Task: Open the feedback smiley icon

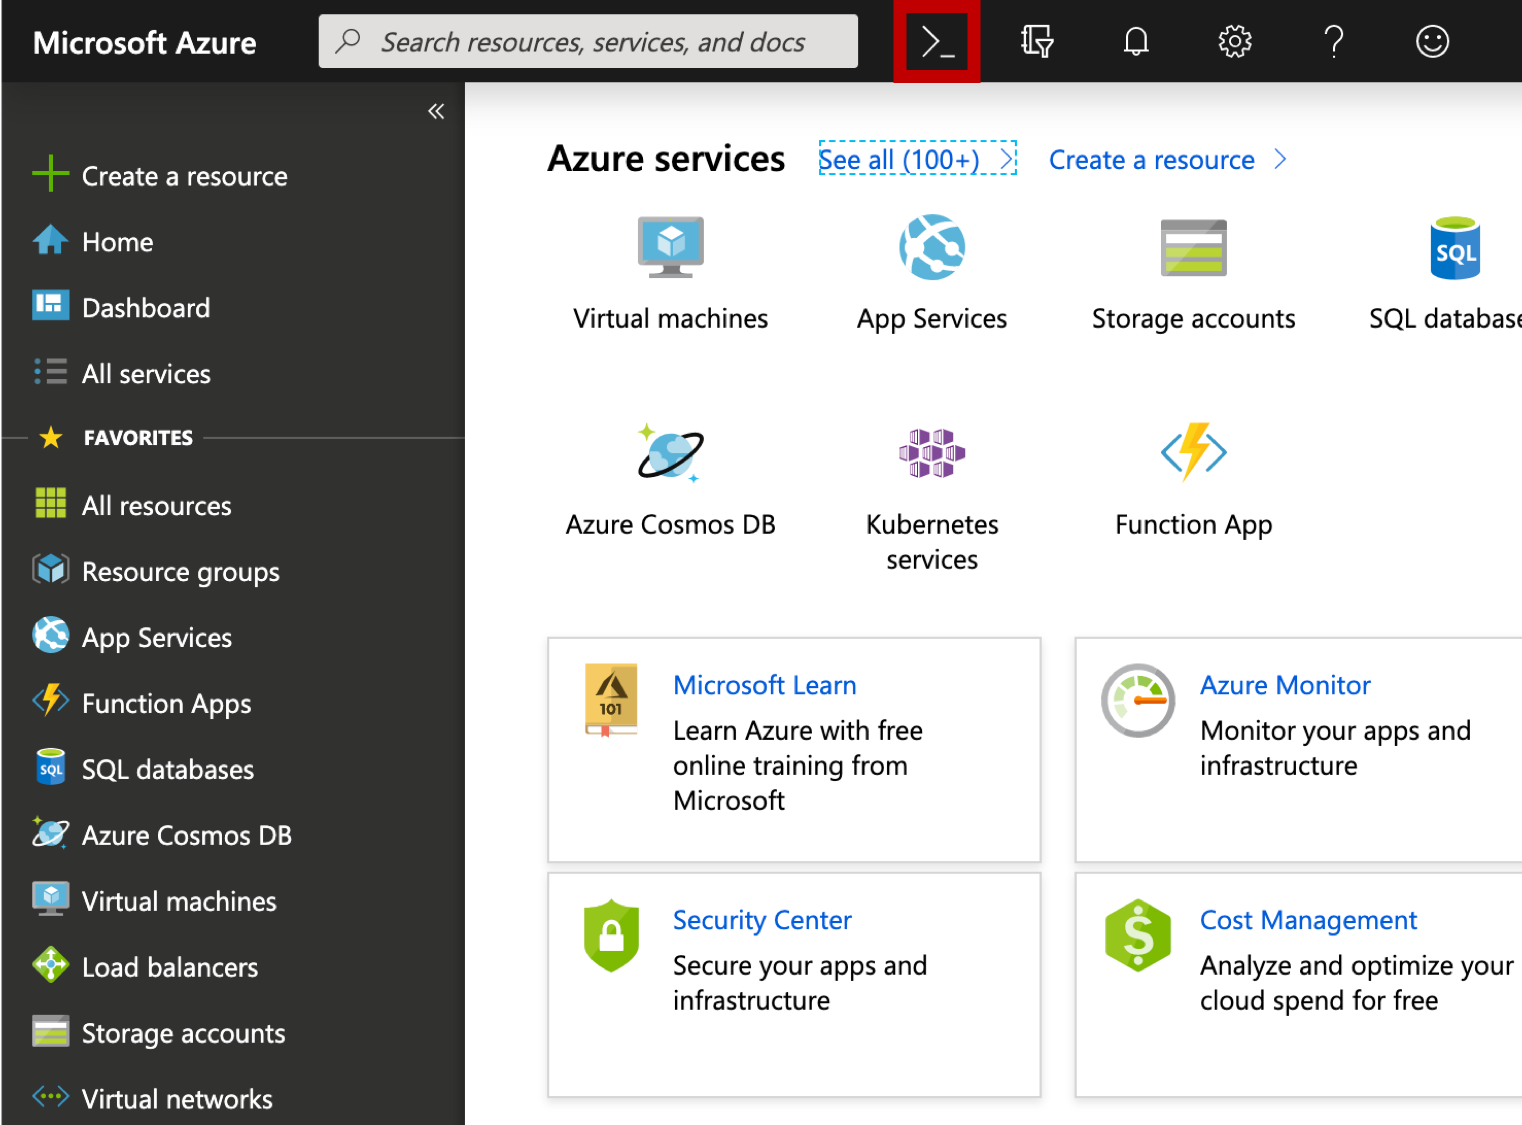Action: (x=1432, y=42)
